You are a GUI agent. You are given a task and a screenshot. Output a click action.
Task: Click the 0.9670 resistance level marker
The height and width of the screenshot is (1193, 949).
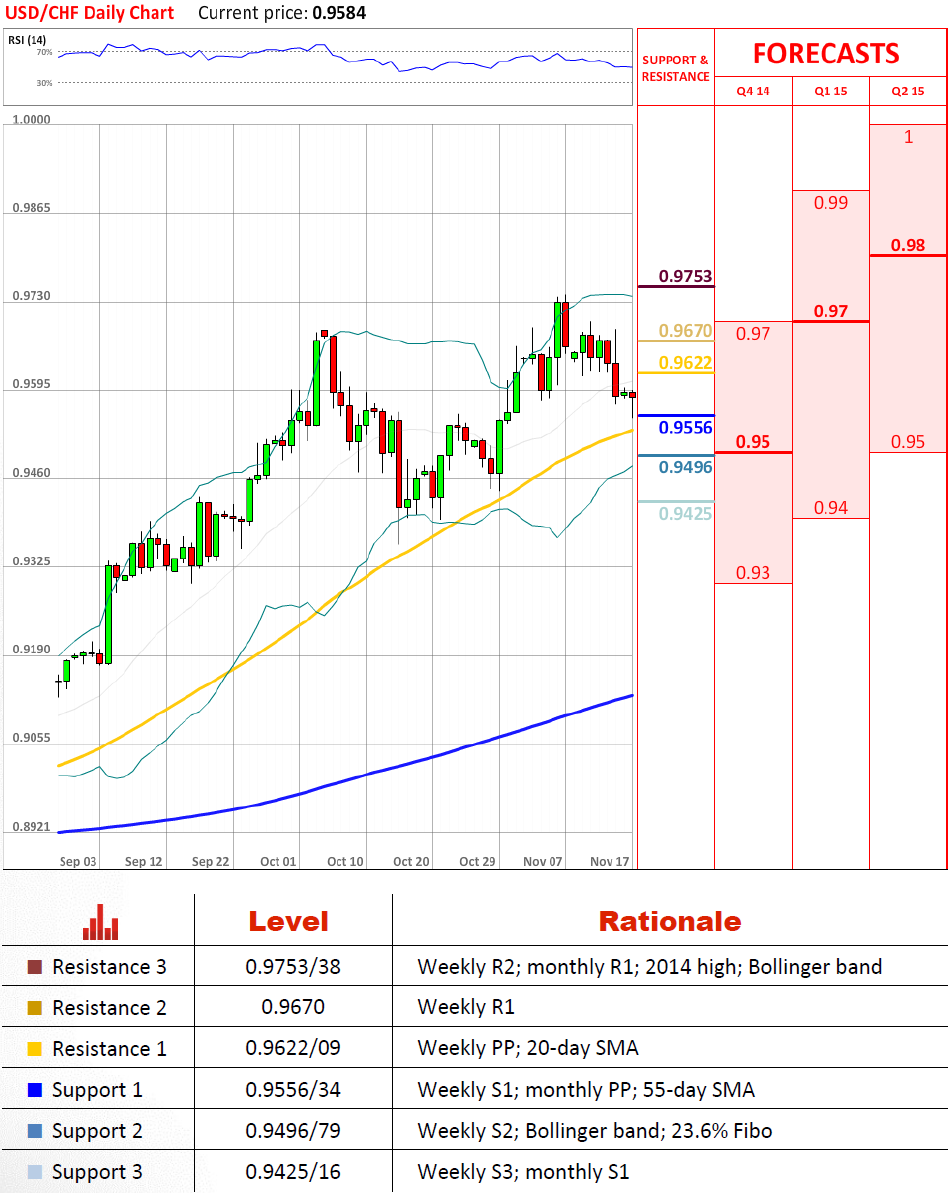685,331
